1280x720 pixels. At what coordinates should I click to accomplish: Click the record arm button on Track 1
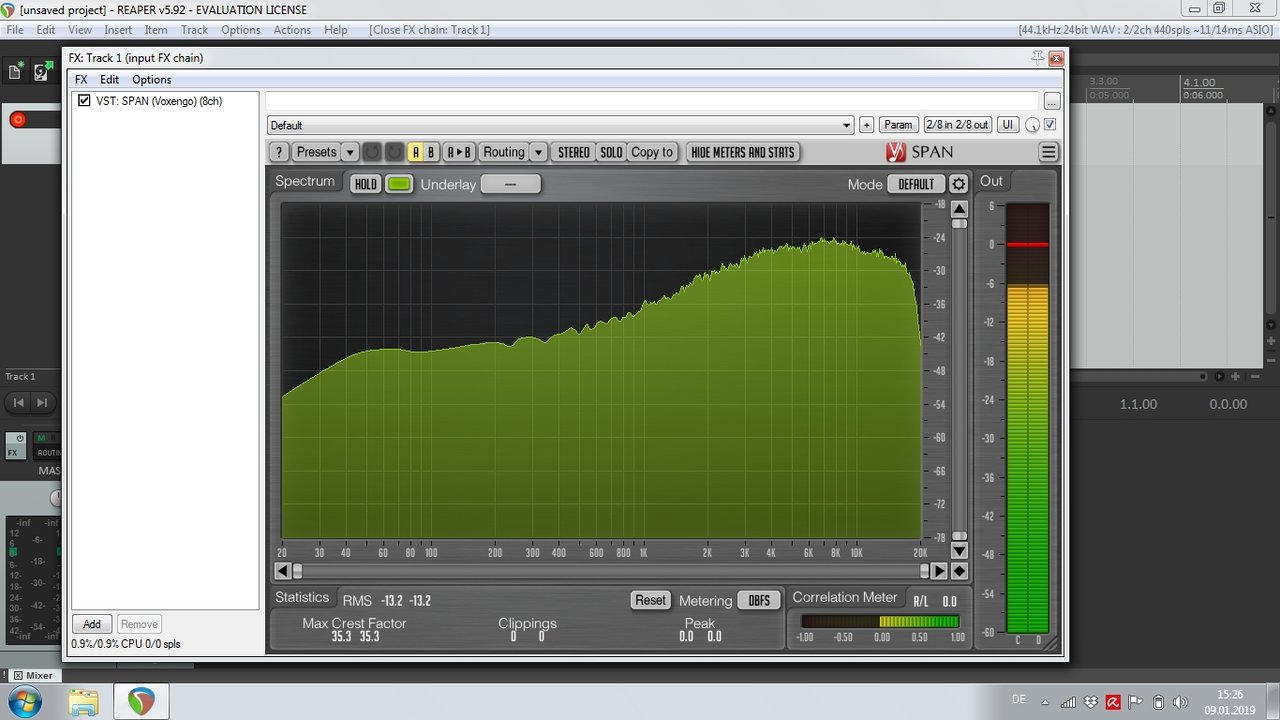point(17,120)
